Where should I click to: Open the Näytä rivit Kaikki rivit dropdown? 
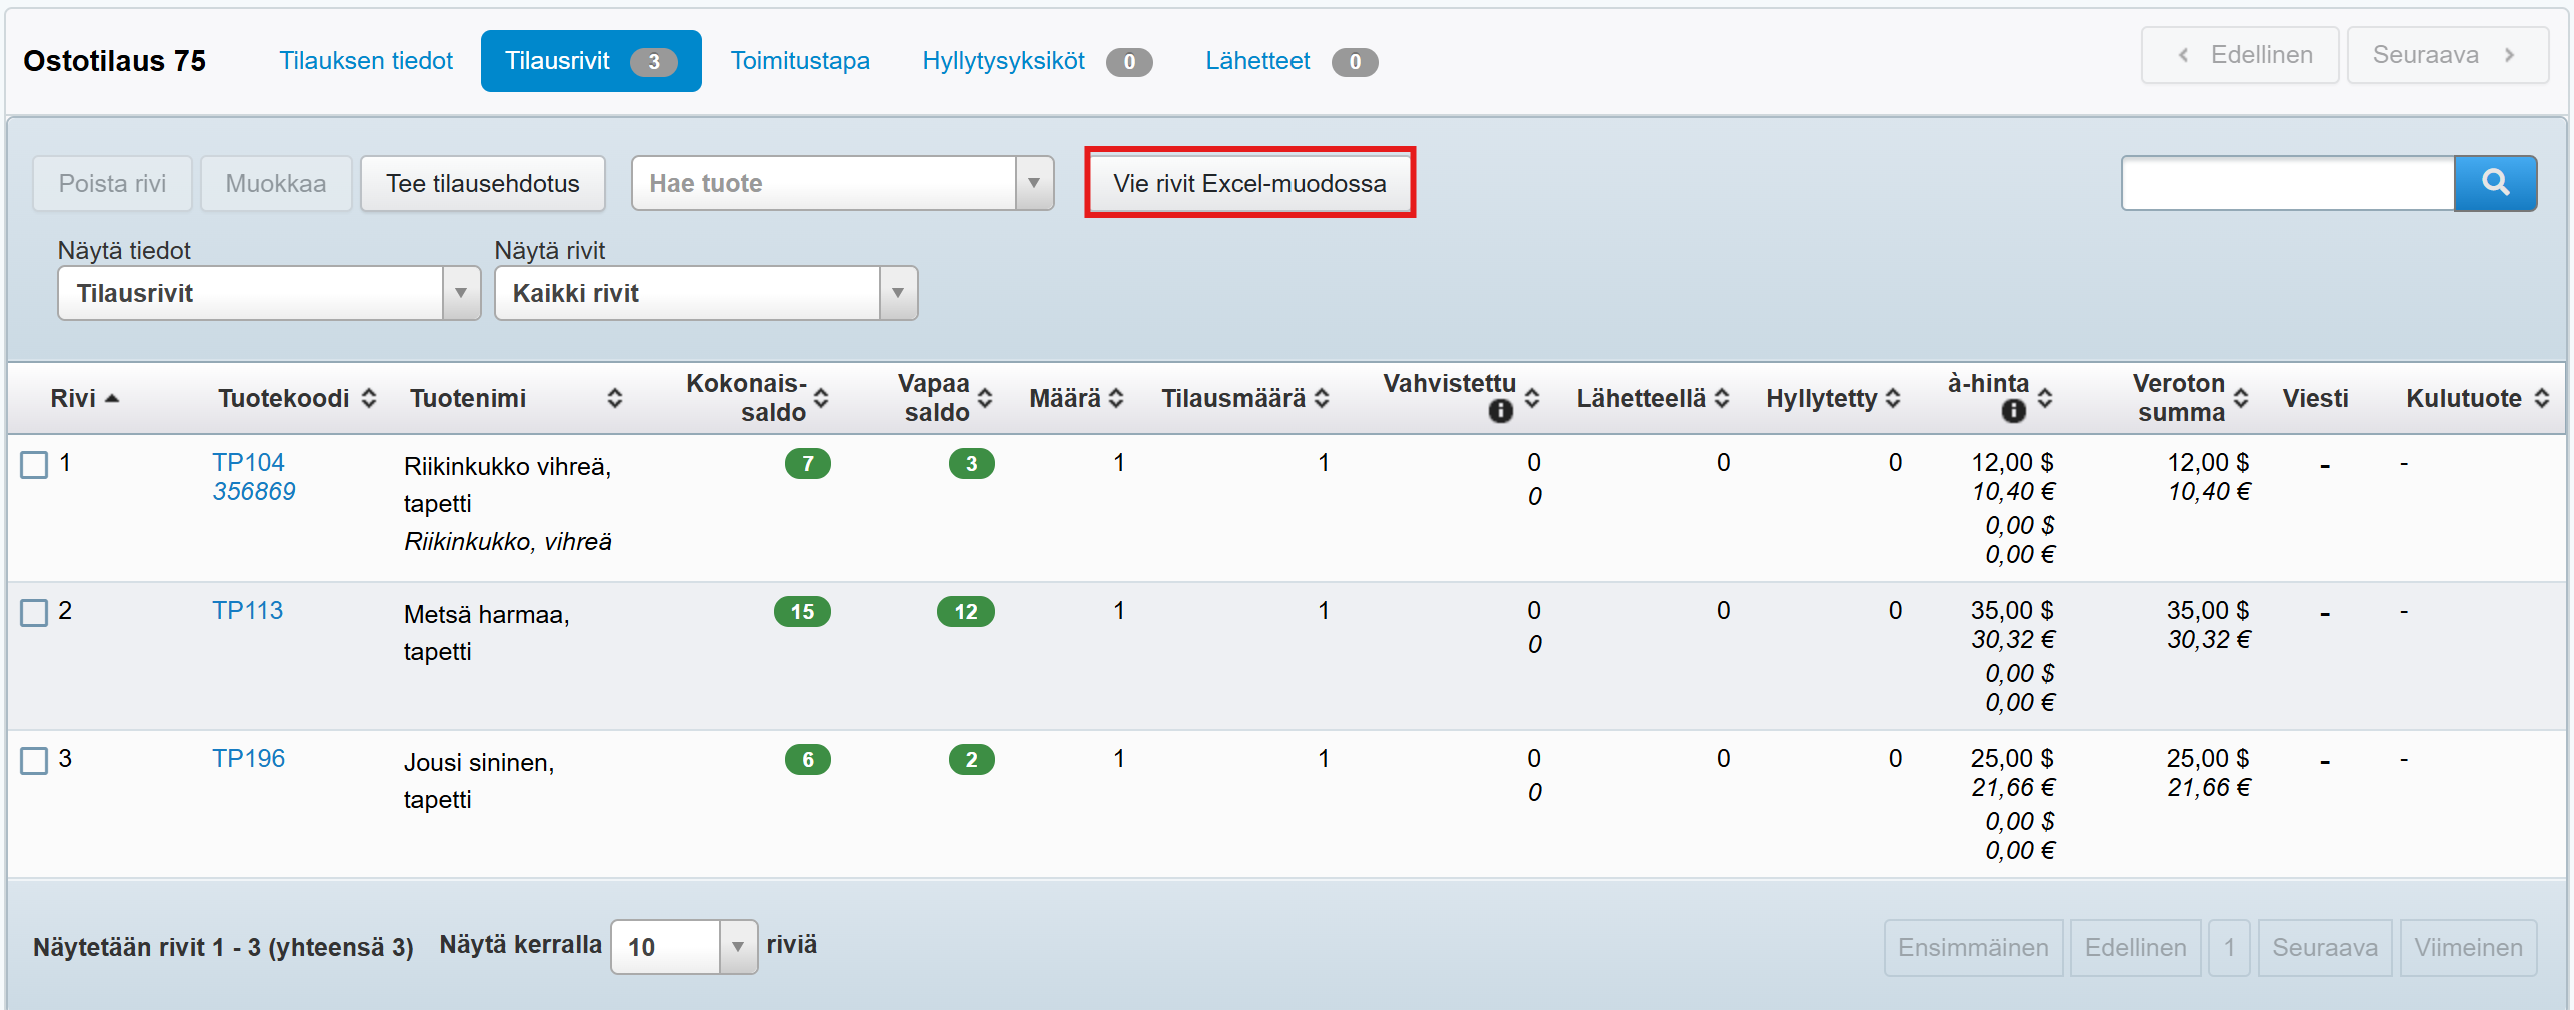tap(897, 293)
